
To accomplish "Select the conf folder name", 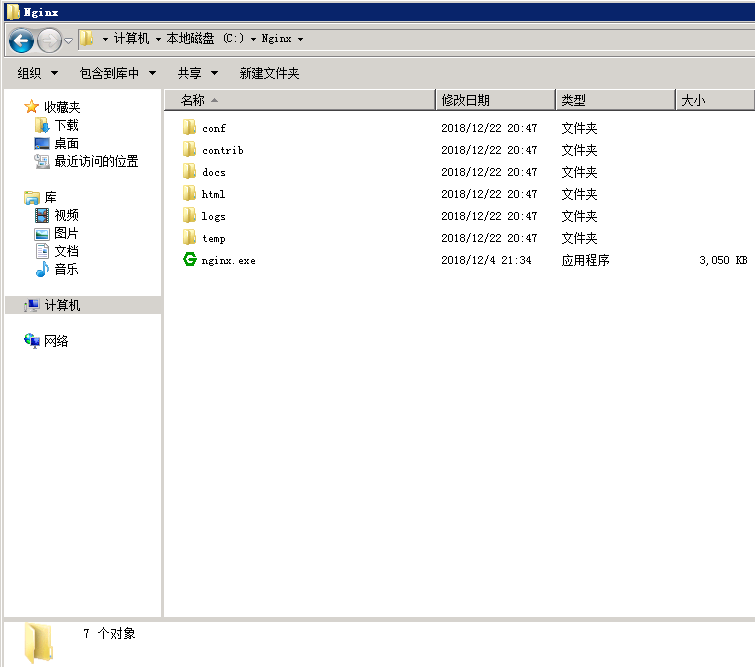I will (214, 129).
